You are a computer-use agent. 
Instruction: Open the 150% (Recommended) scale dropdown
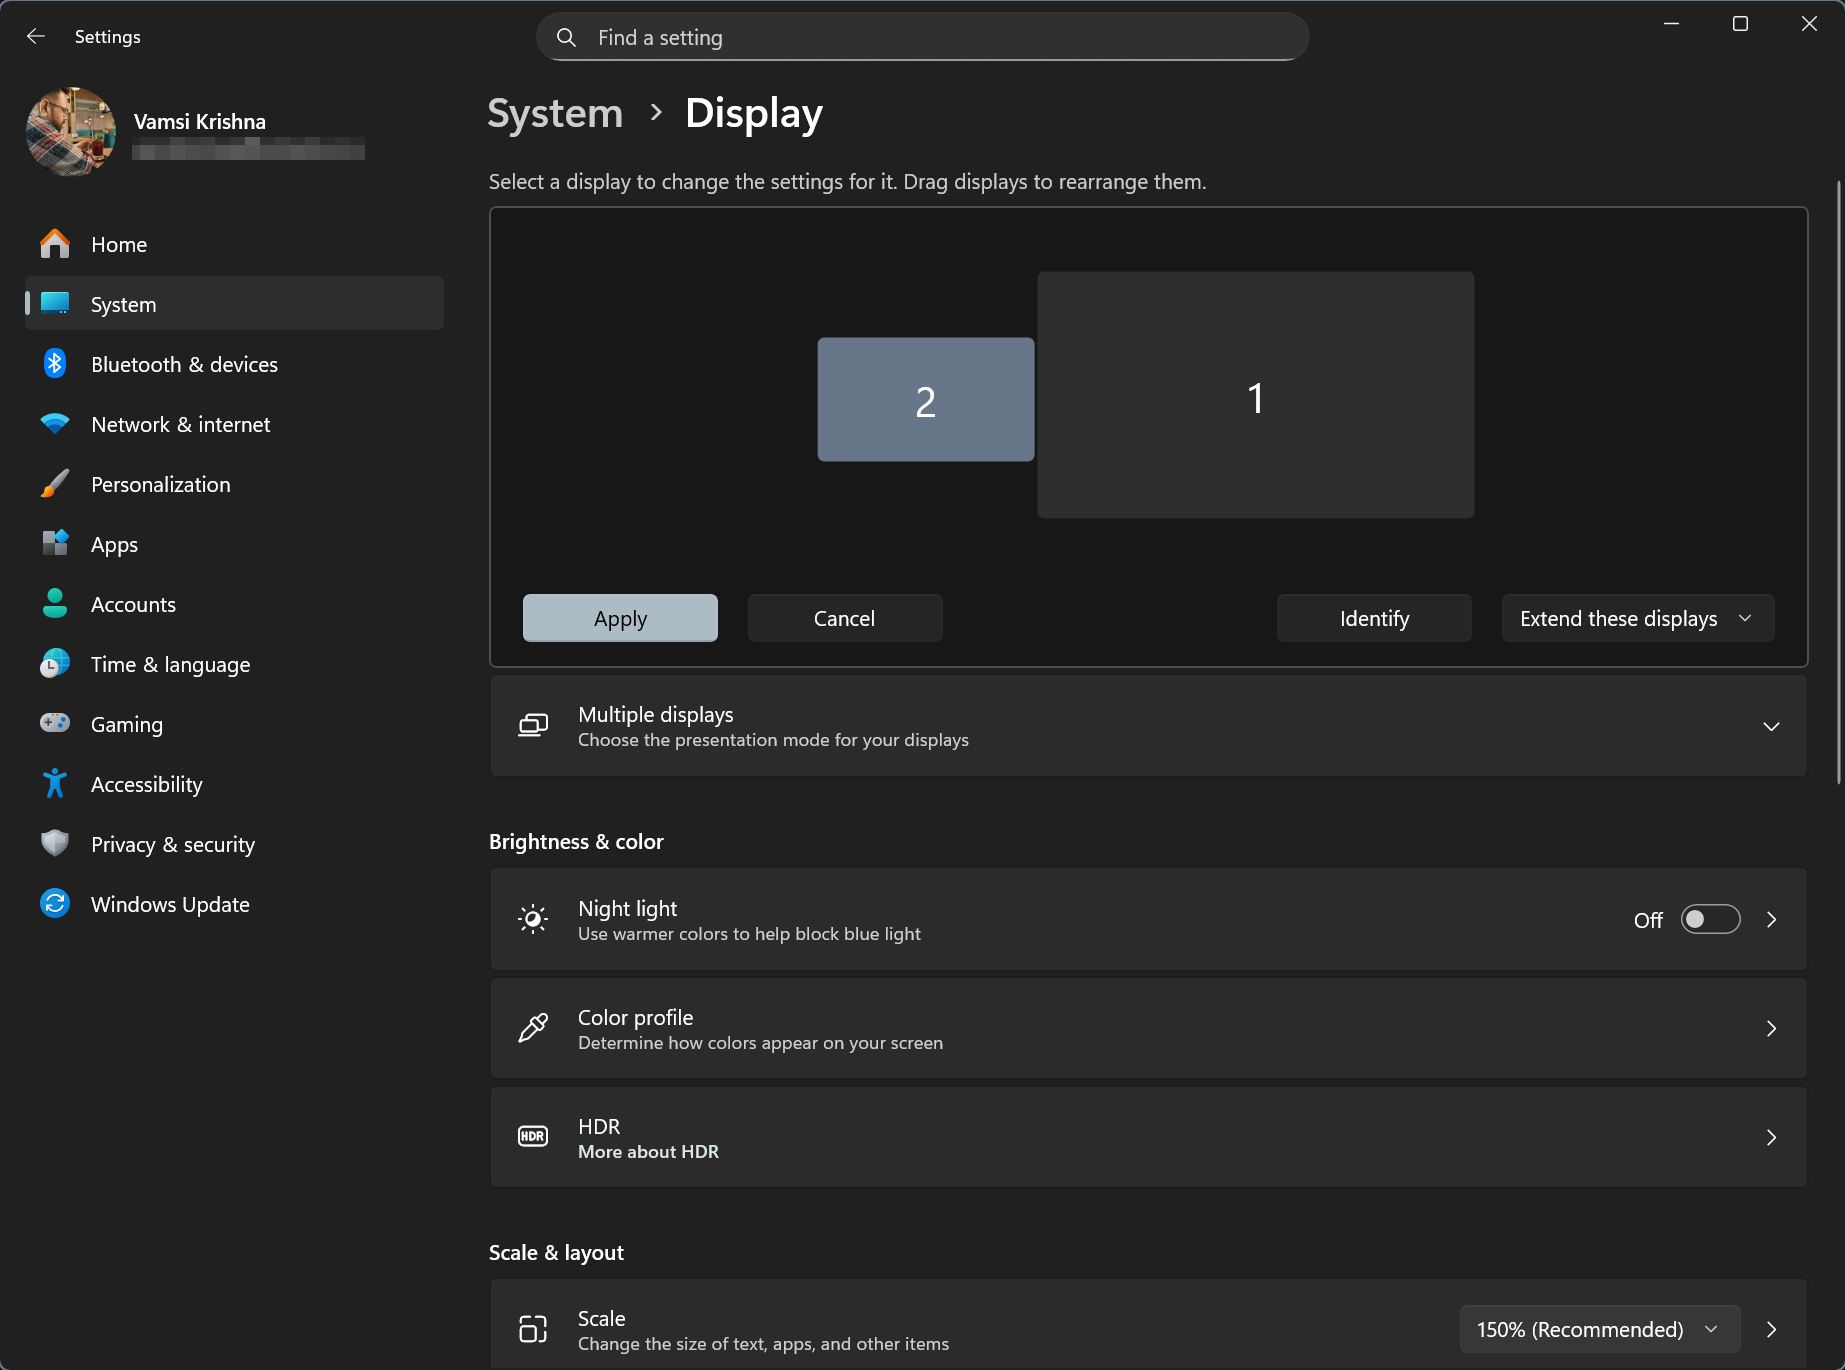pyautogui.click(x=1600, y=1329)
